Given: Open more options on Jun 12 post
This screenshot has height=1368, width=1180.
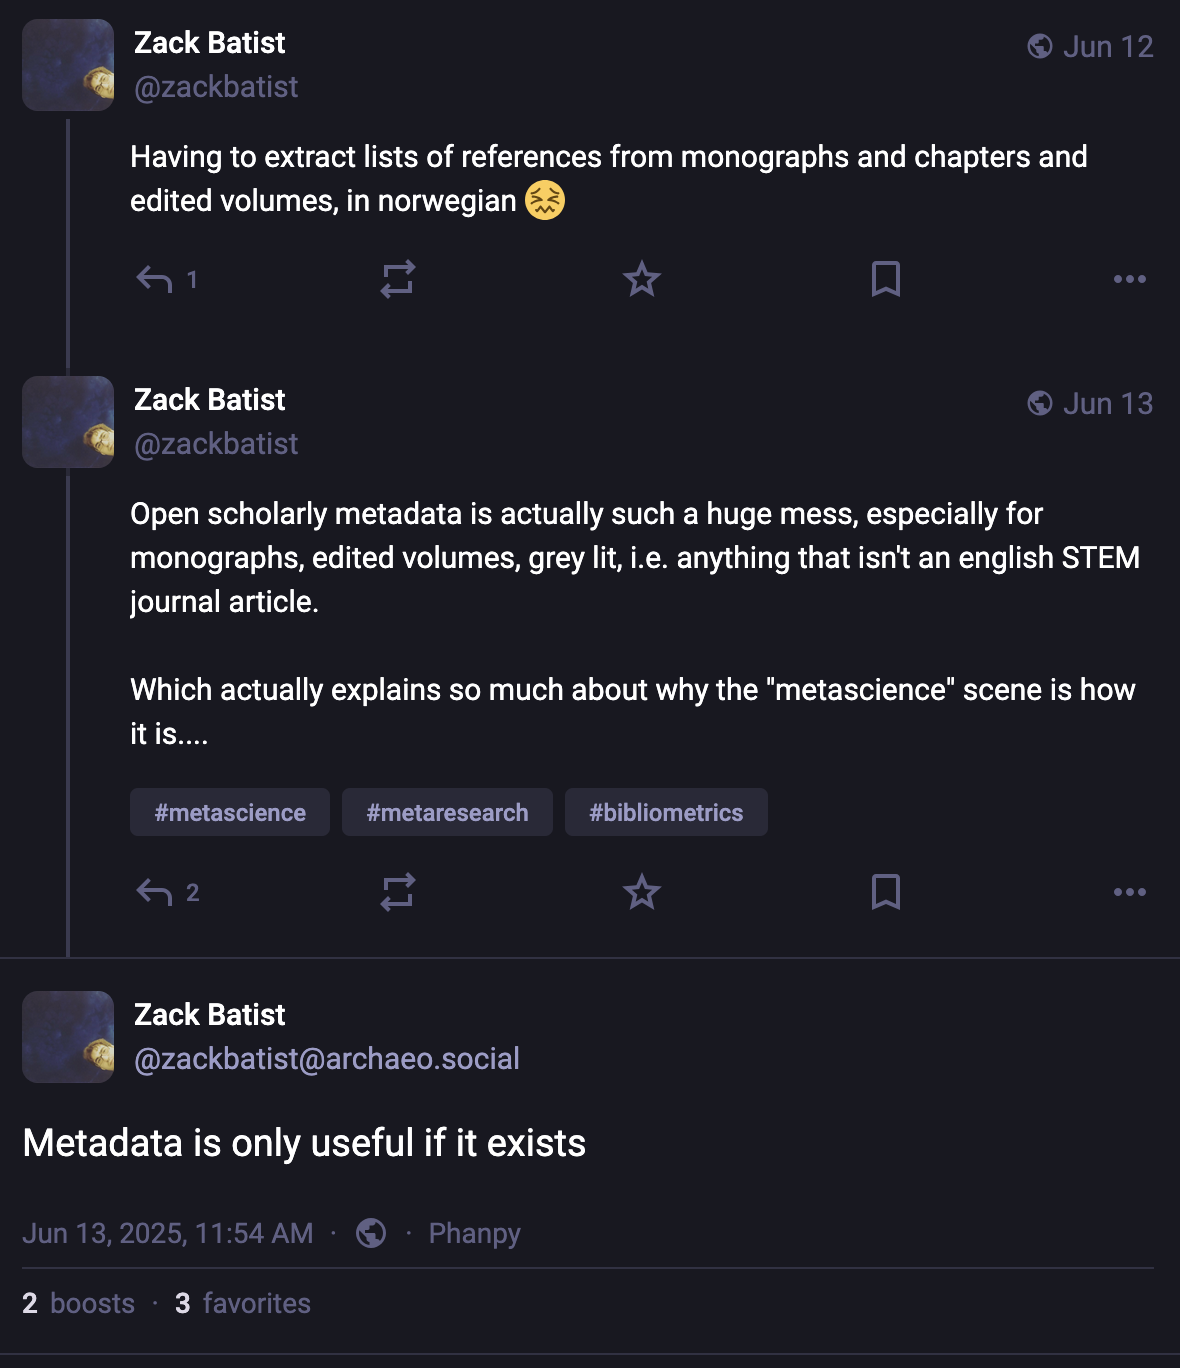Looking at the screenshot, I should (x=1130, y=279).
